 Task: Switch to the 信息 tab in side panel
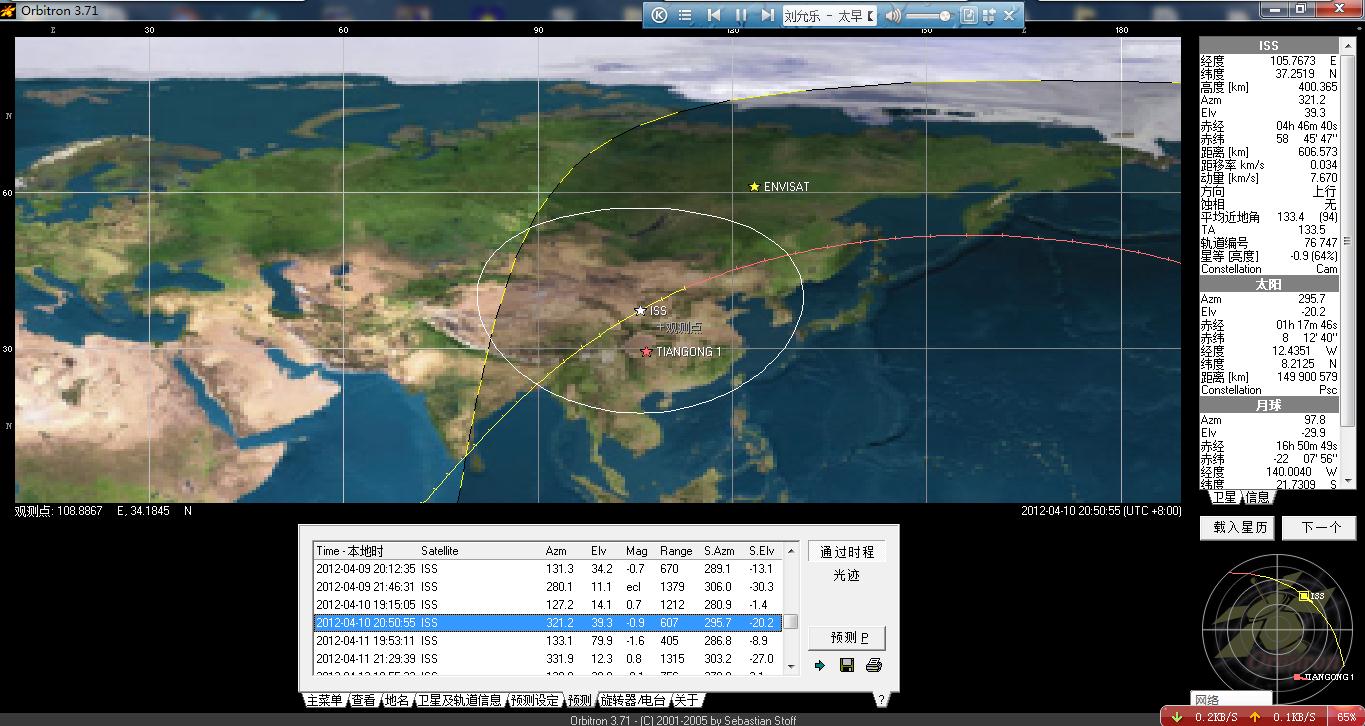pyautogui.click(x=1257, y=497)
